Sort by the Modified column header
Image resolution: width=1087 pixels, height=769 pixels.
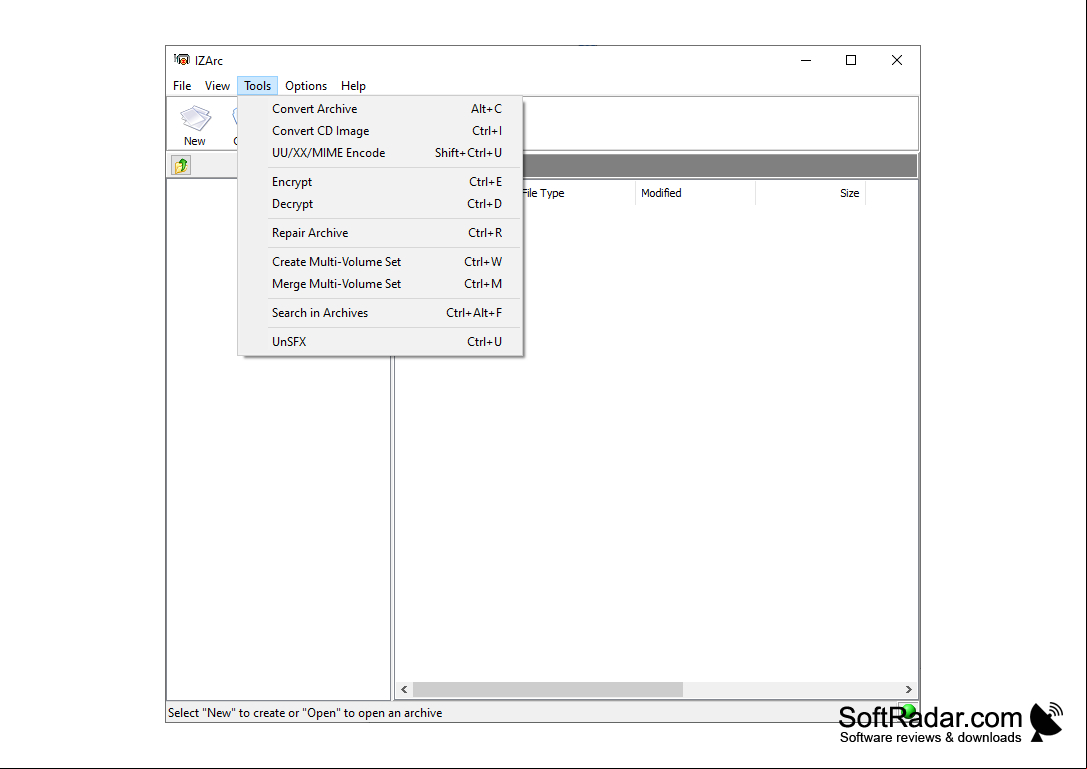(695, 193)
